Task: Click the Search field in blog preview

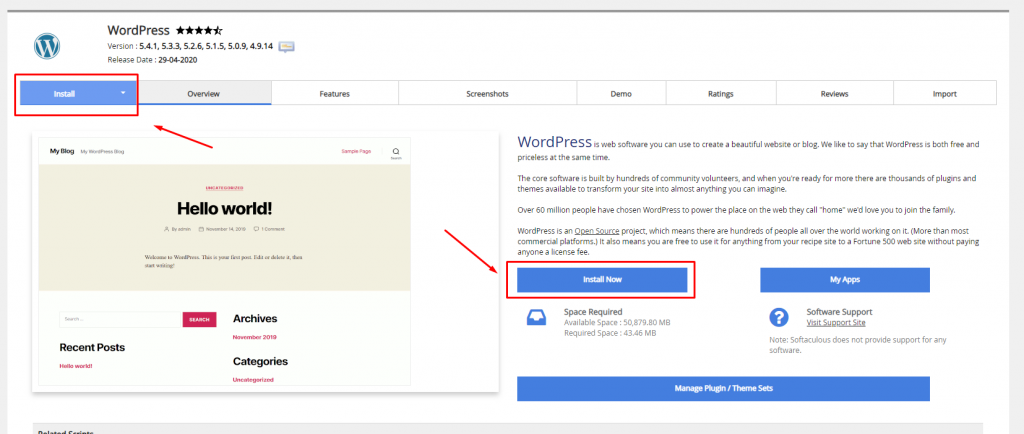Action: (x=121, y=320)
